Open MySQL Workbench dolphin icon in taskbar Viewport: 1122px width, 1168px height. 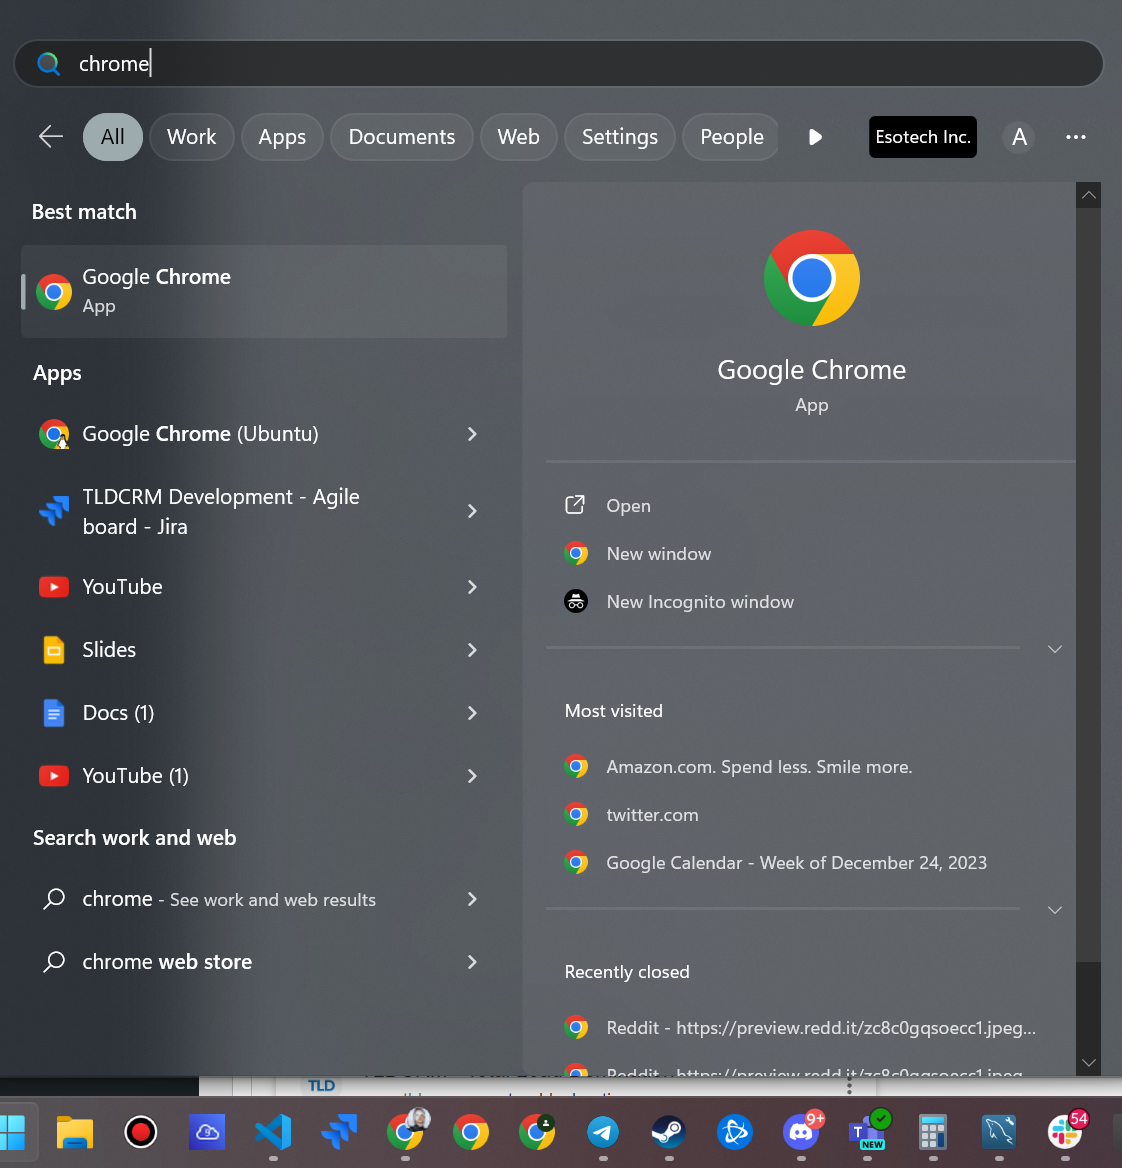999,1132
